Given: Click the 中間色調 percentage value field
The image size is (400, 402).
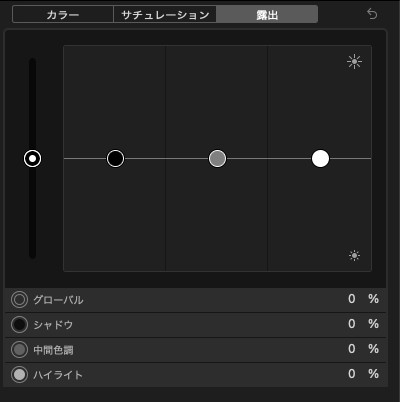Looking at the screenshot, I should click(352, 349).
